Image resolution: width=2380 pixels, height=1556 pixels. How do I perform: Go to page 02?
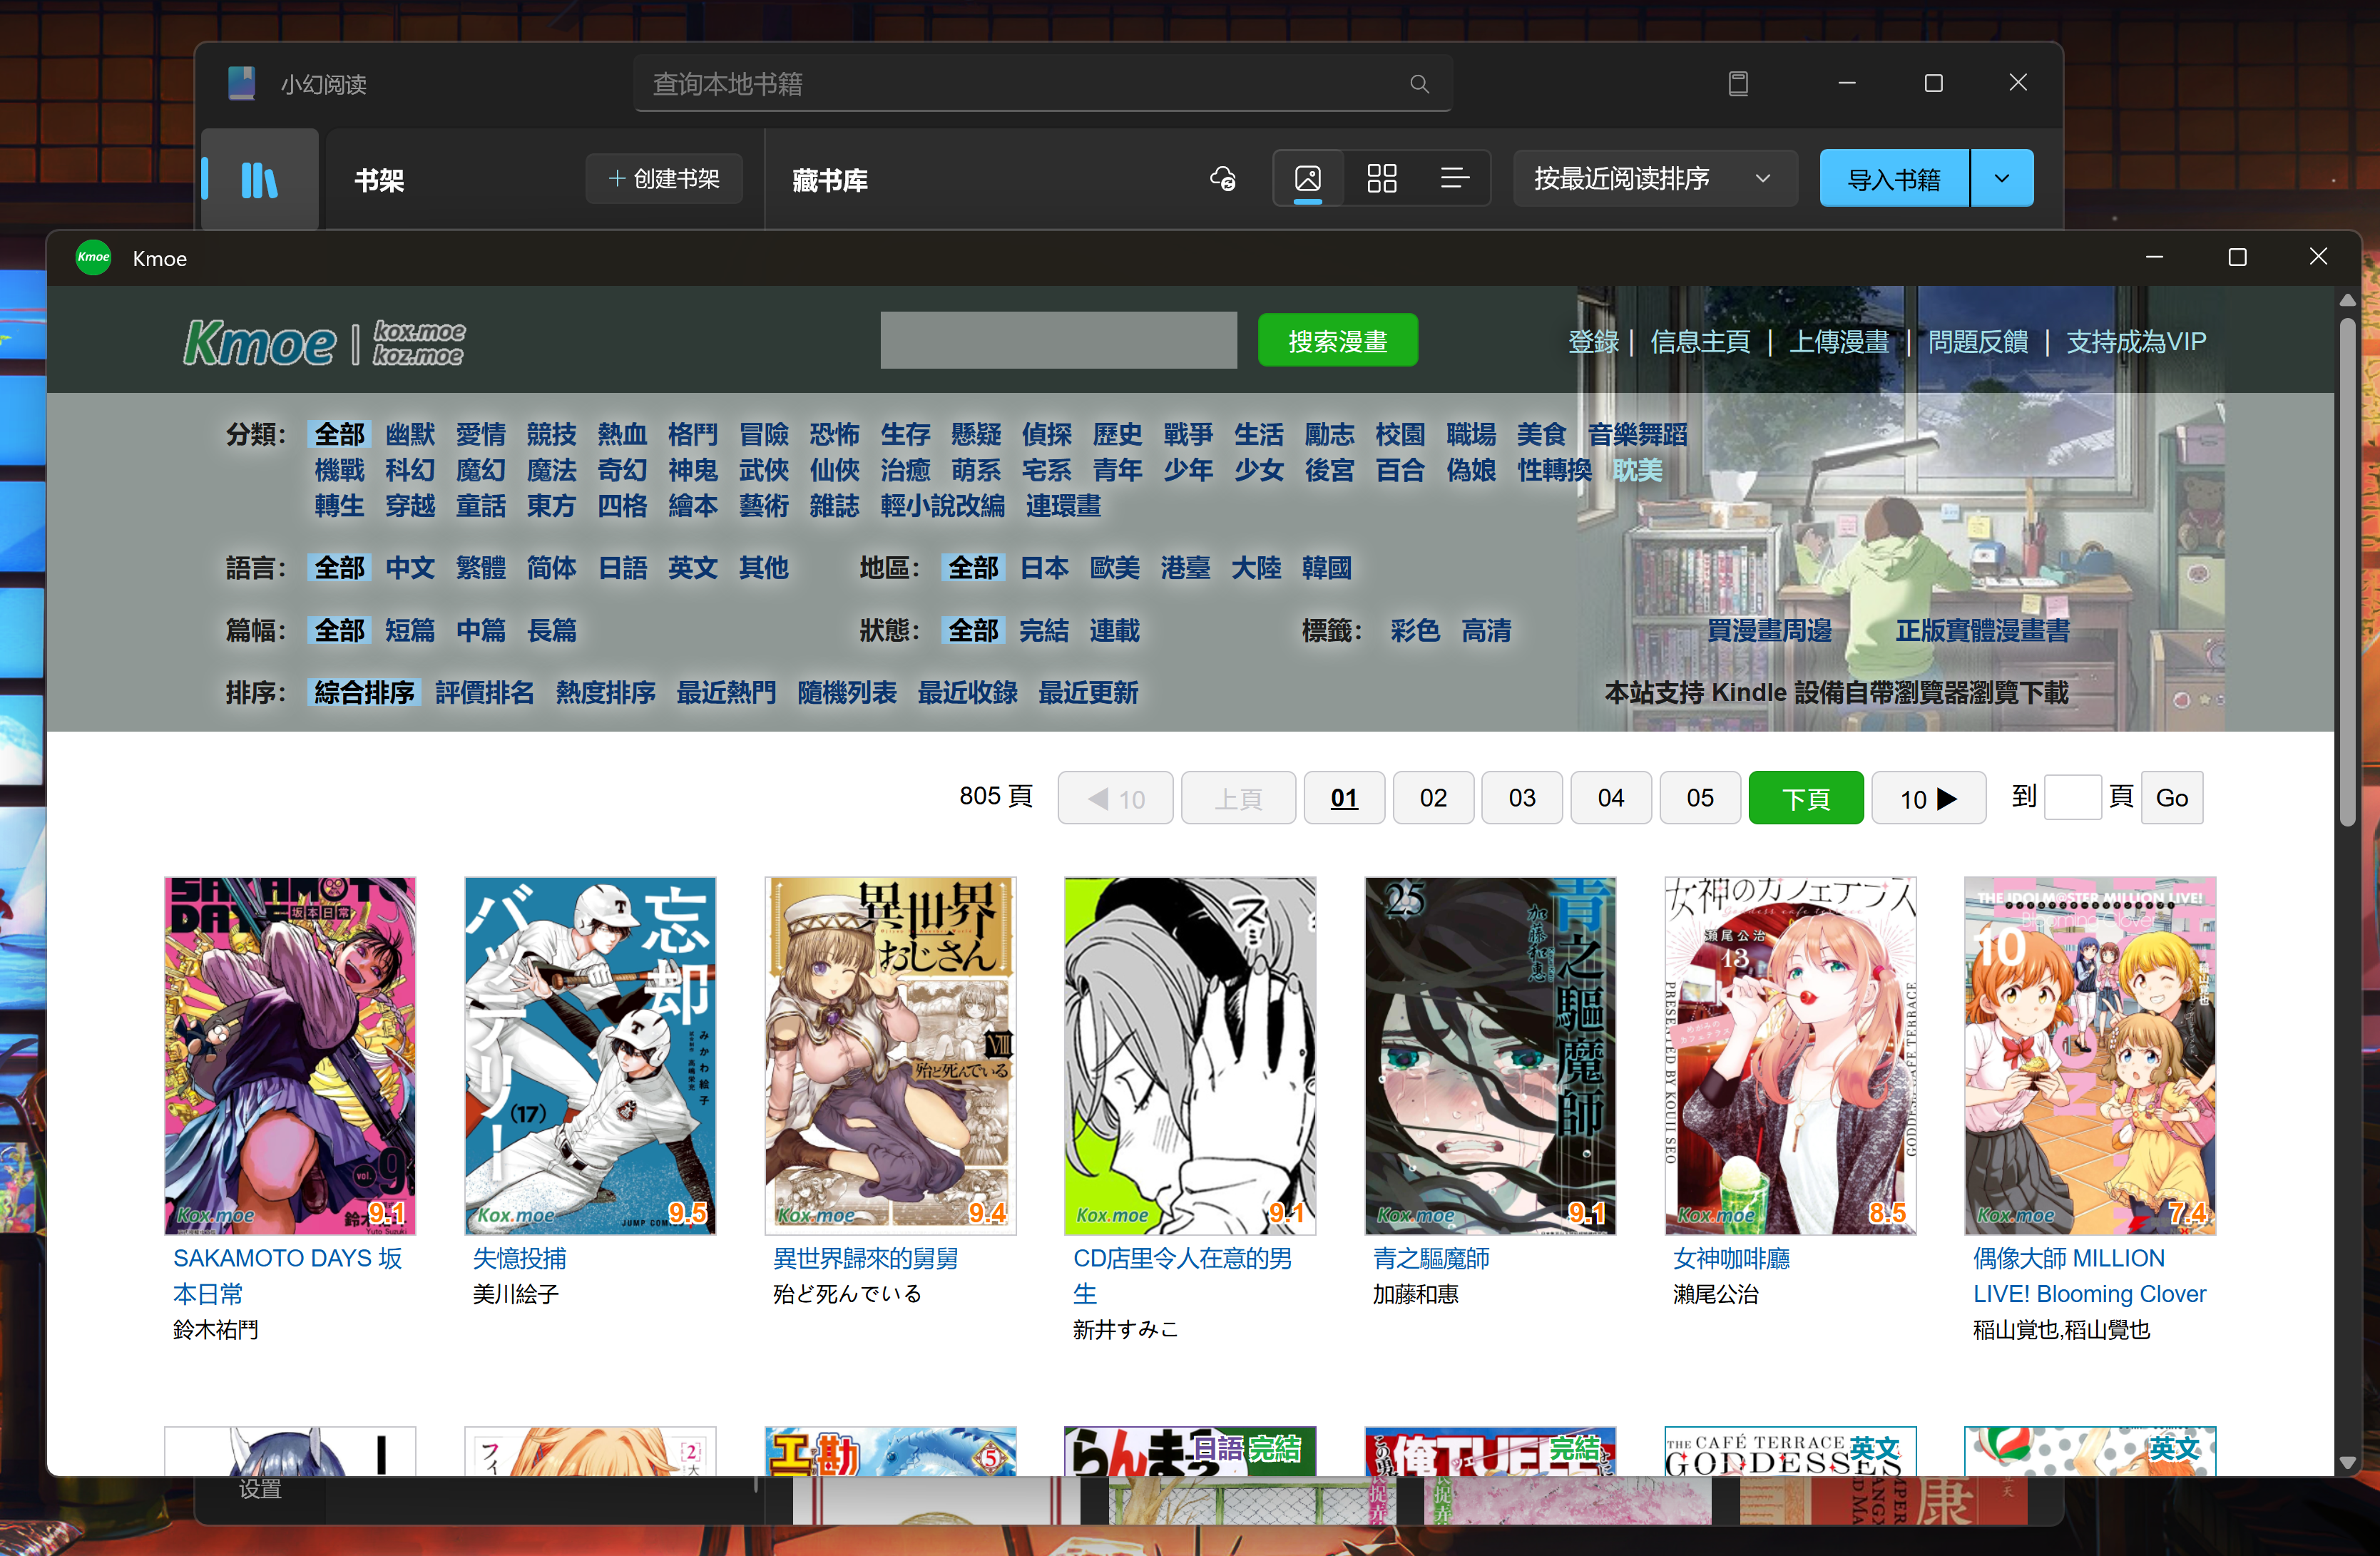[1433, 798]
